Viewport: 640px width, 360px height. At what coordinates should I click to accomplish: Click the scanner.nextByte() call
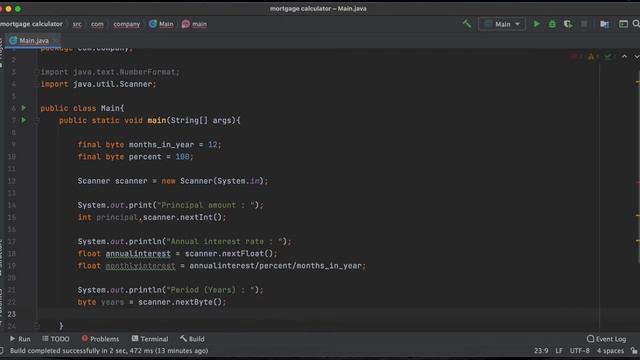pos(182,302)
